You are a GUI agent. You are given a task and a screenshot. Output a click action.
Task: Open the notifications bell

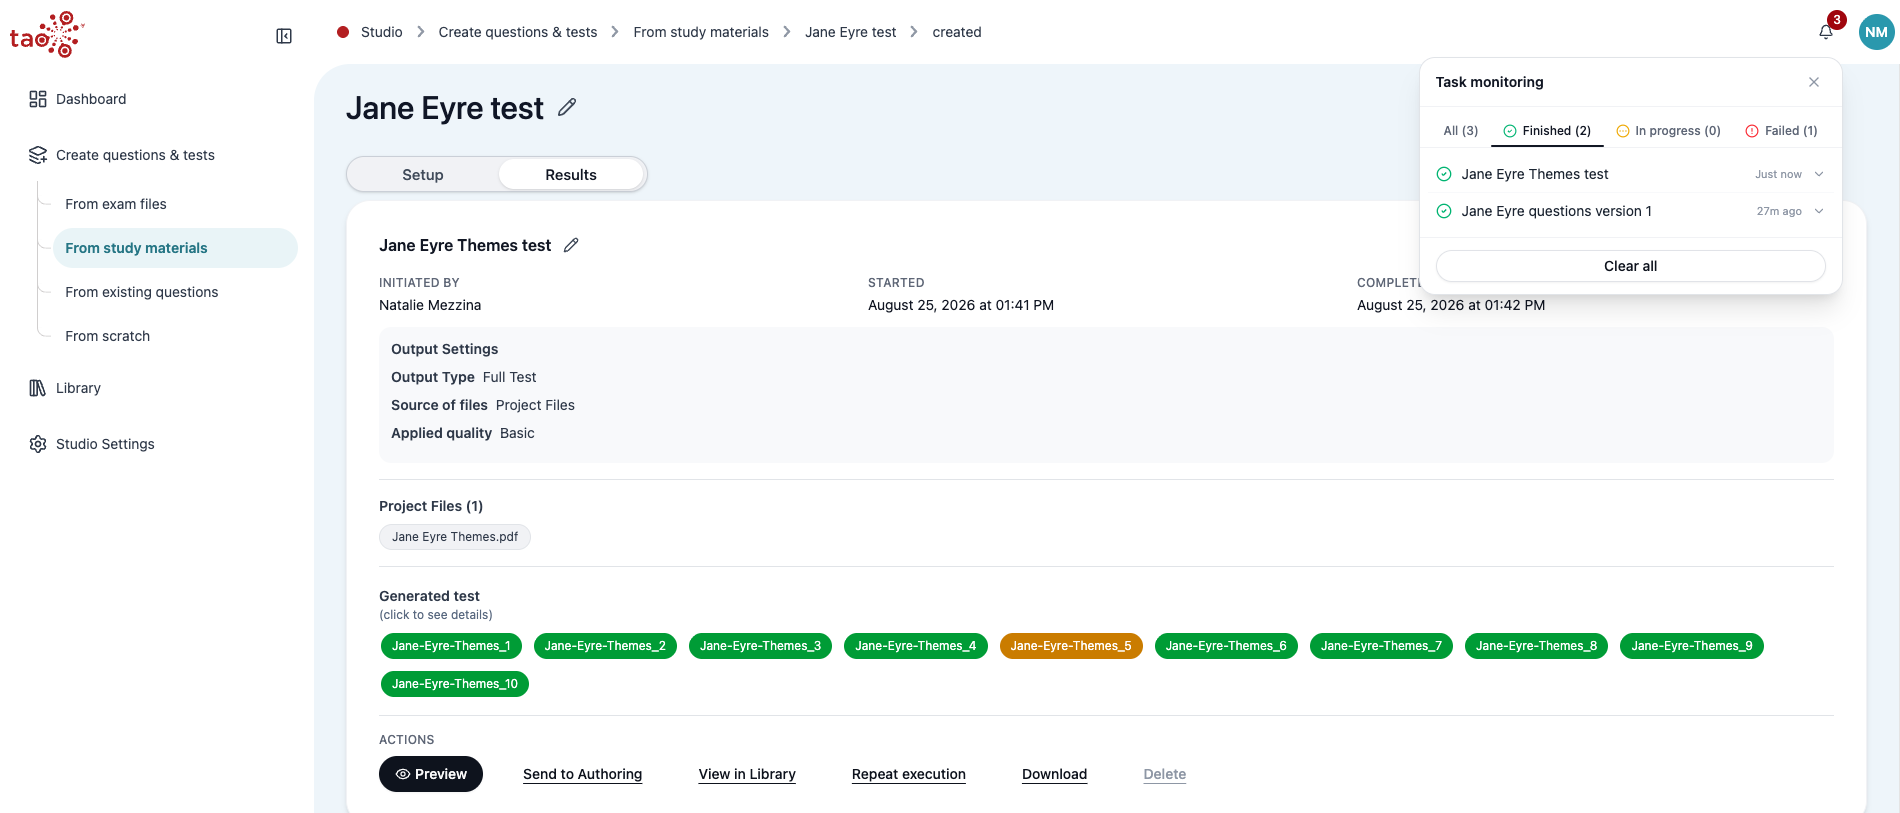click(1826, 32)
